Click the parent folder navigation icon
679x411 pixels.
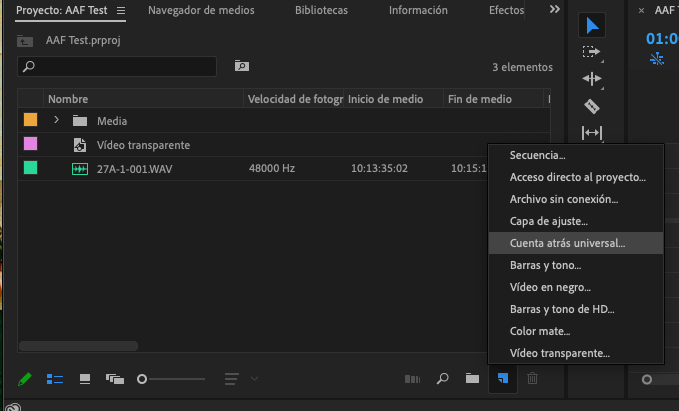(25, 41)
